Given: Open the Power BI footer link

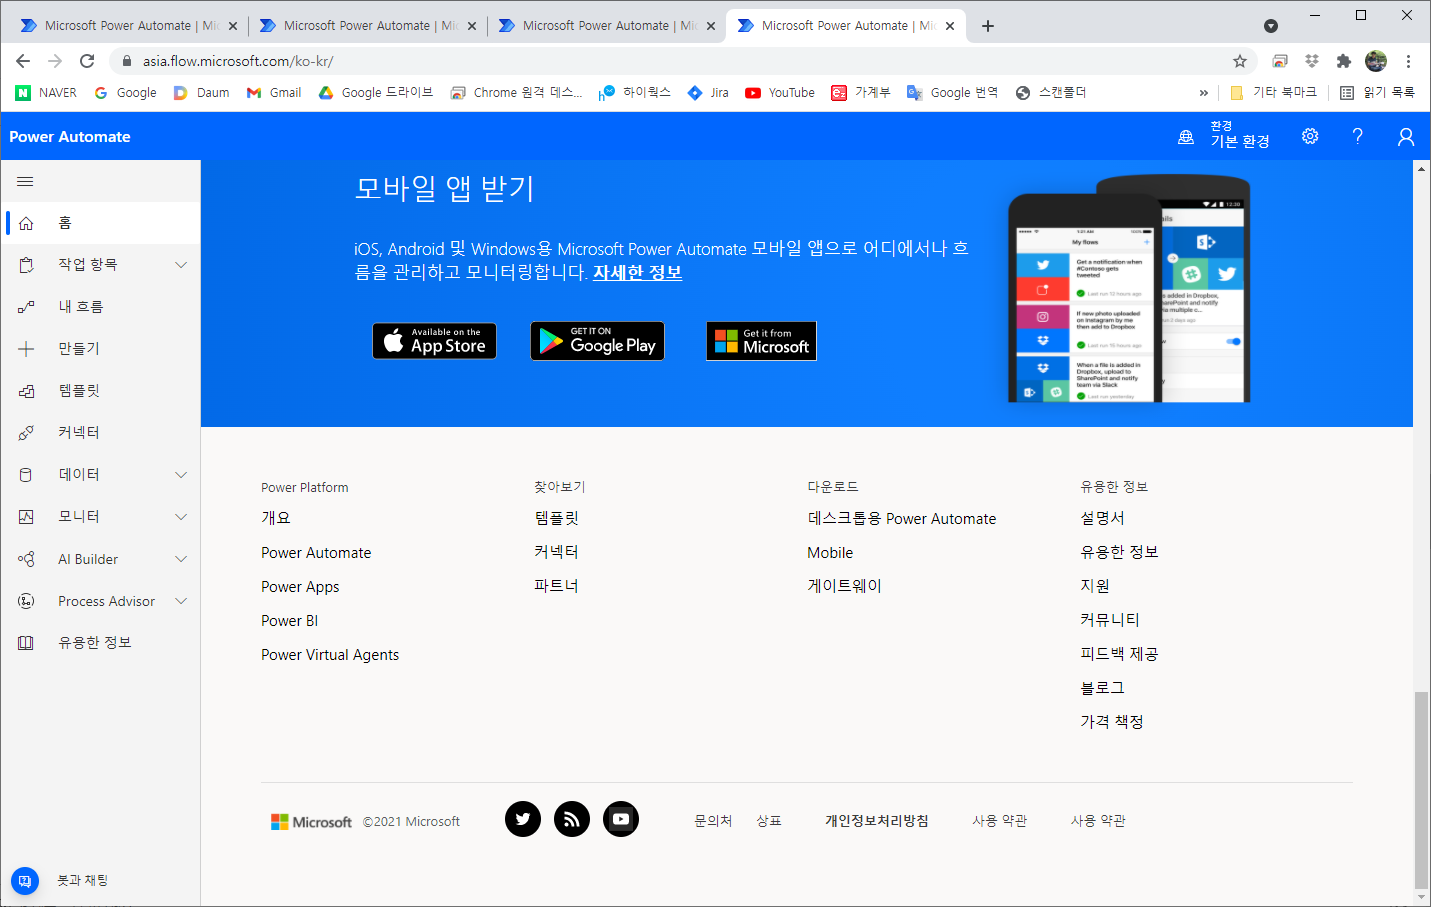Looking at the screenshot, I should click(290, 621).
